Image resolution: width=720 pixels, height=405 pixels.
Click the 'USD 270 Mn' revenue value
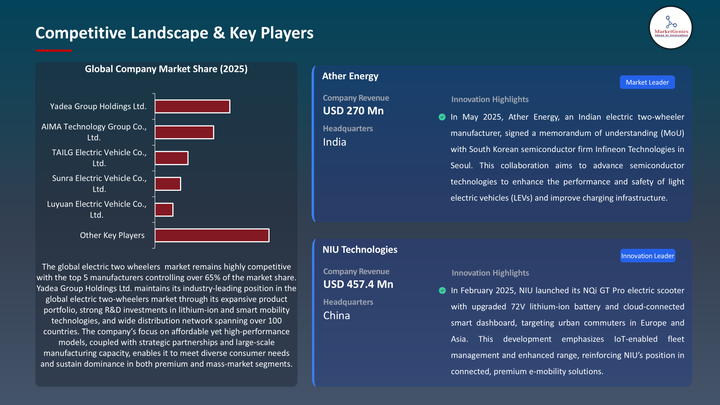tap(353, 111)
